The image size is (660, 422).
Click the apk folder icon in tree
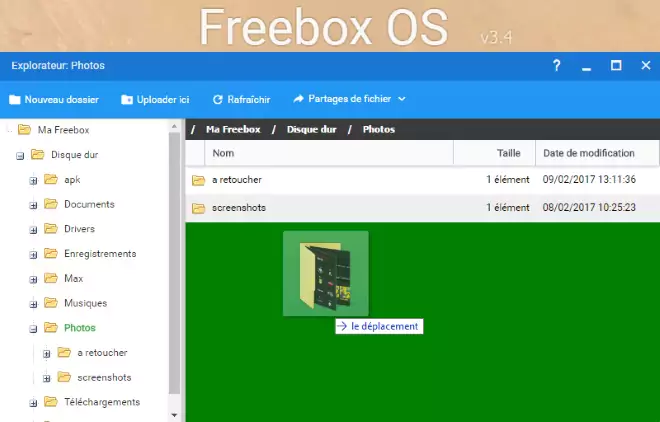click(x=51, y=179)
